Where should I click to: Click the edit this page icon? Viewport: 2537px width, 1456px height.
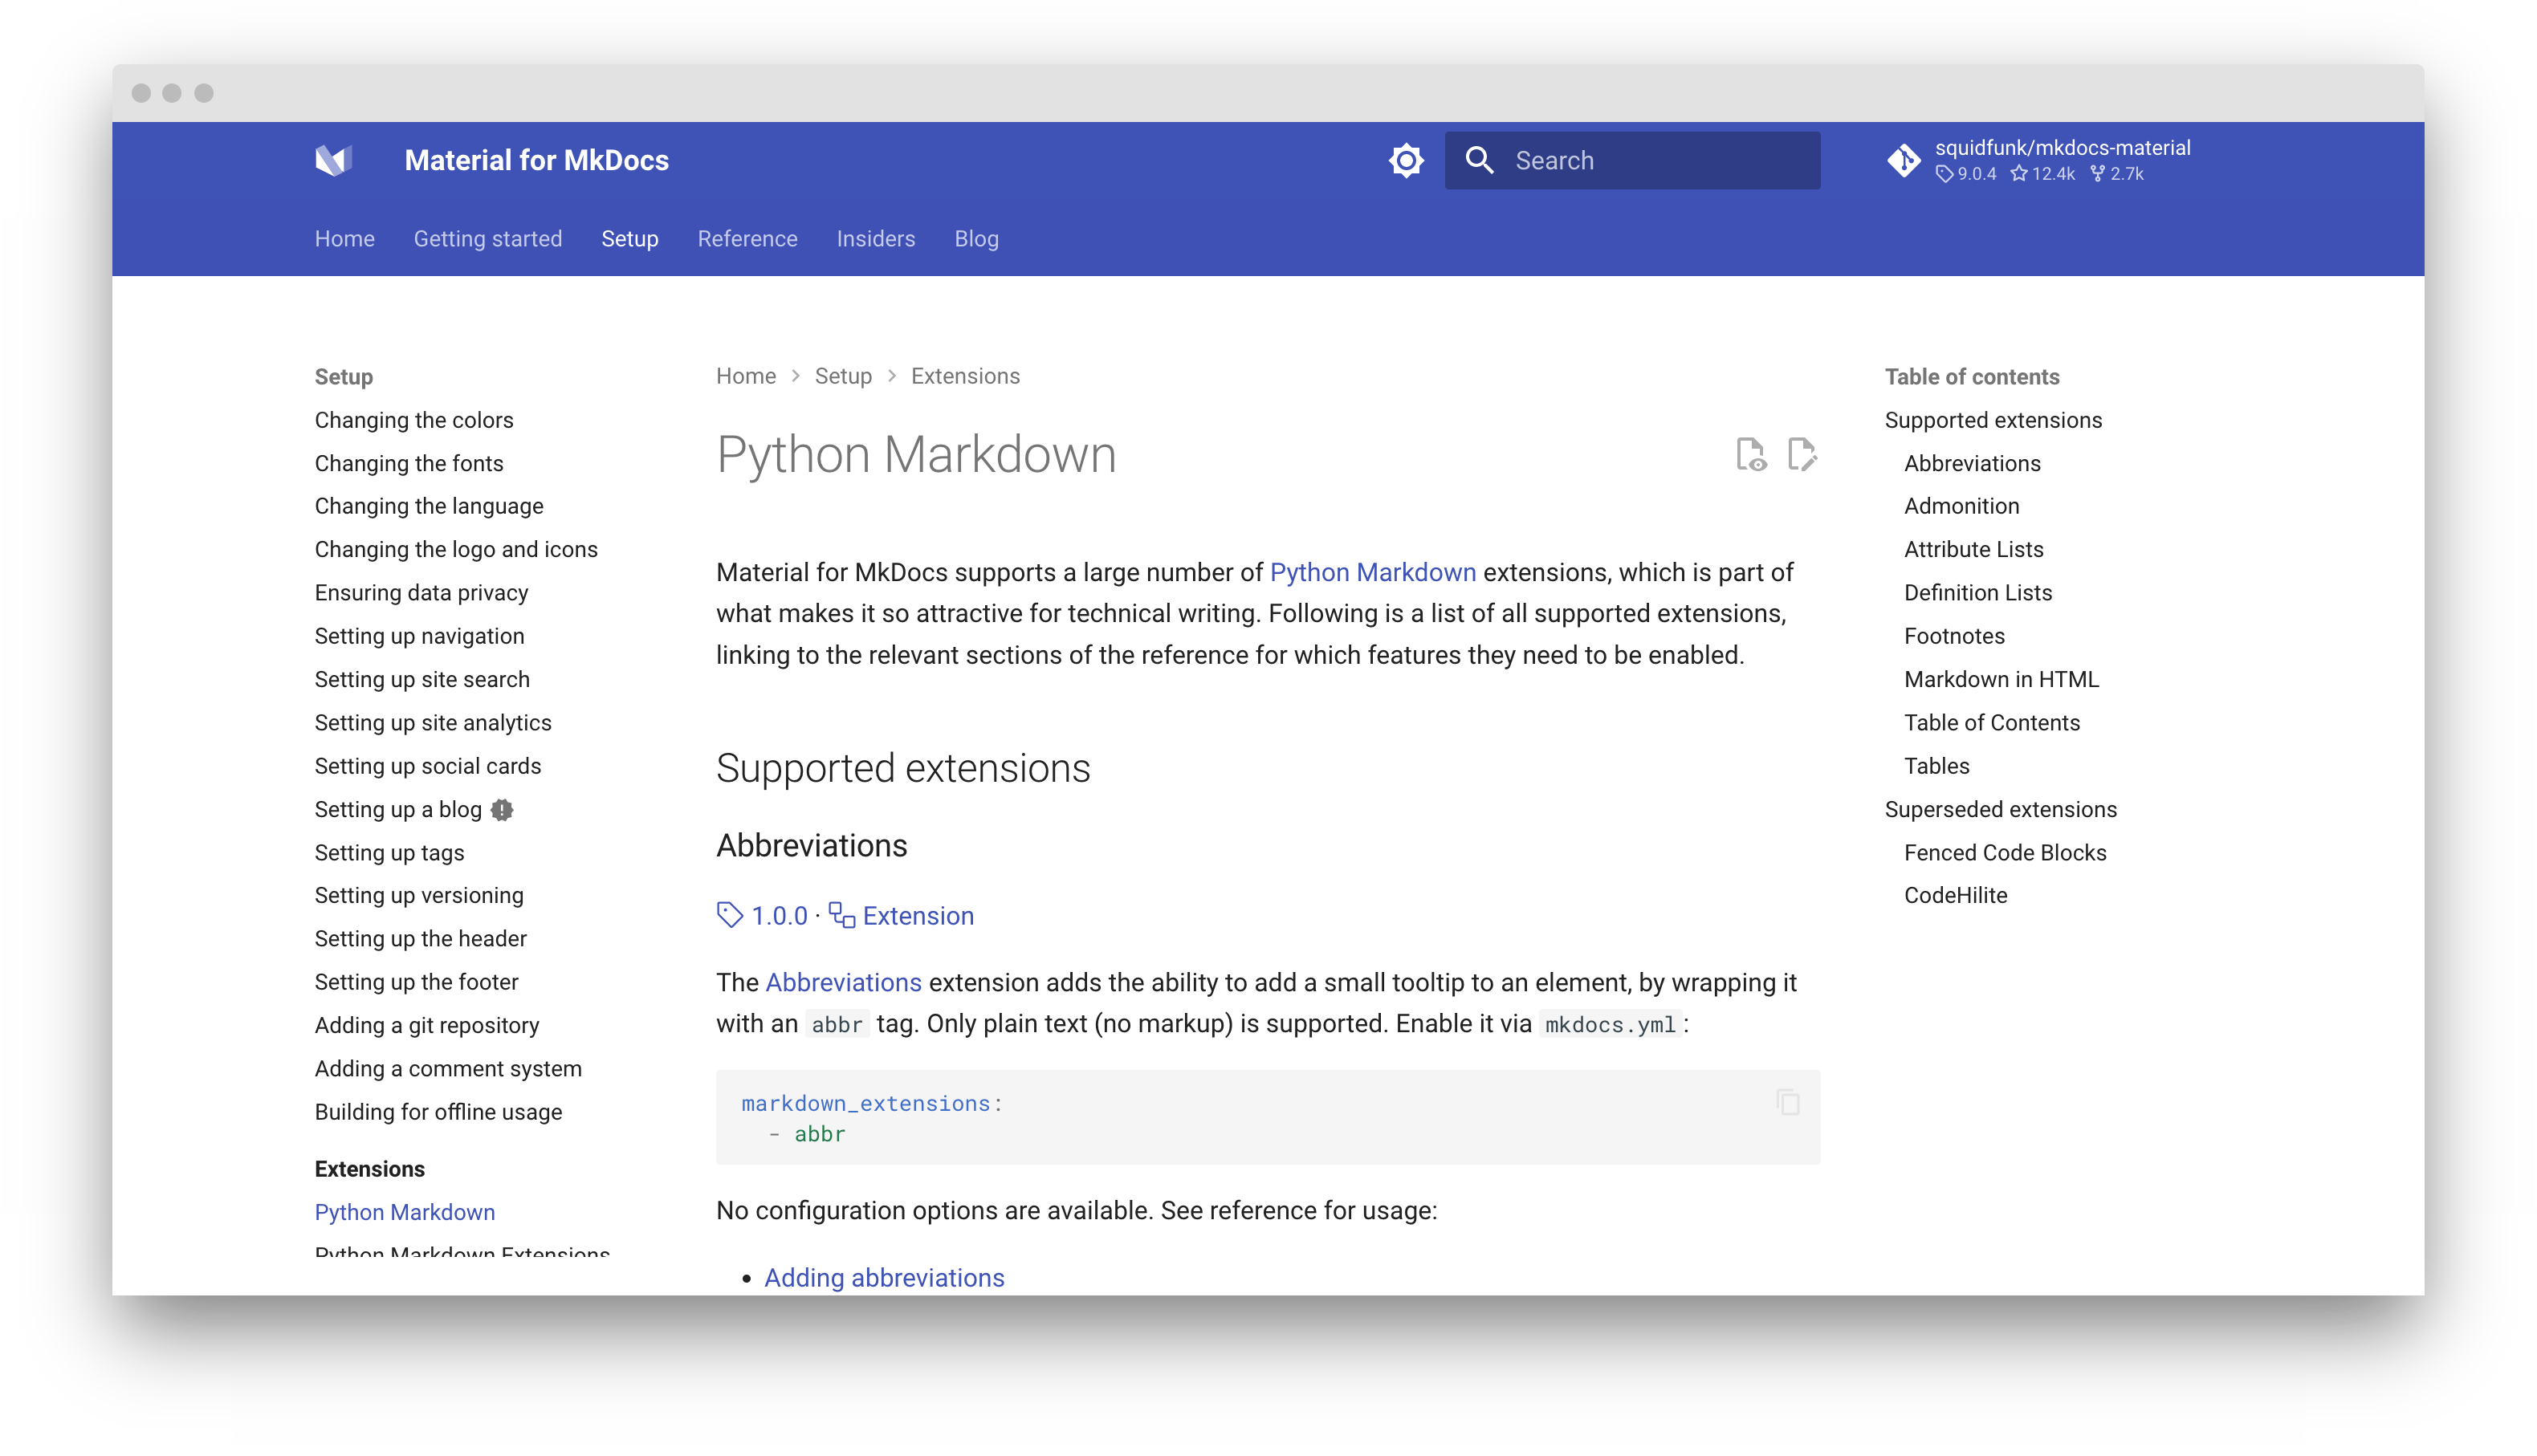pyautogui.click(x=1801, y=454)
